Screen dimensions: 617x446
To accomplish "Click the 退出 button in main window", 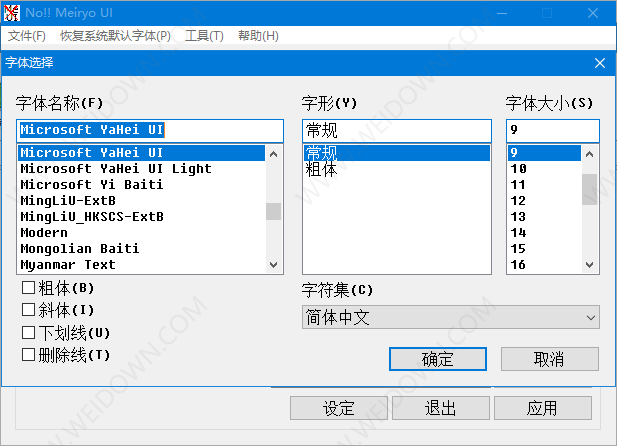I will click(x=441, y=408).
